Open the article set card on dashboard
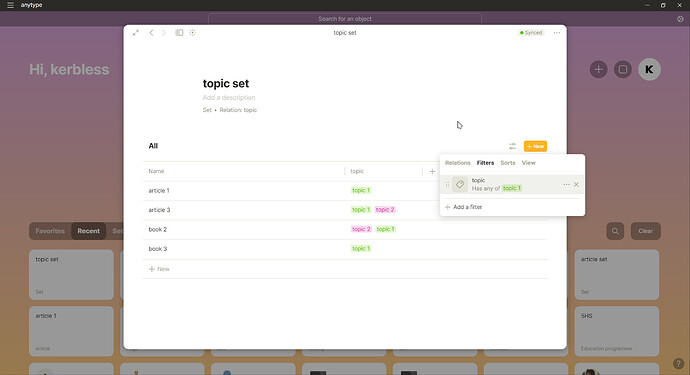 click(617, 275)
